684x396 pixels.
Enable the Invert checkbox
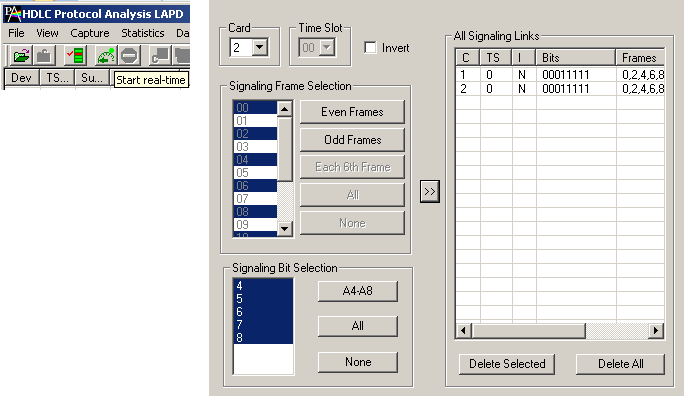370,48
